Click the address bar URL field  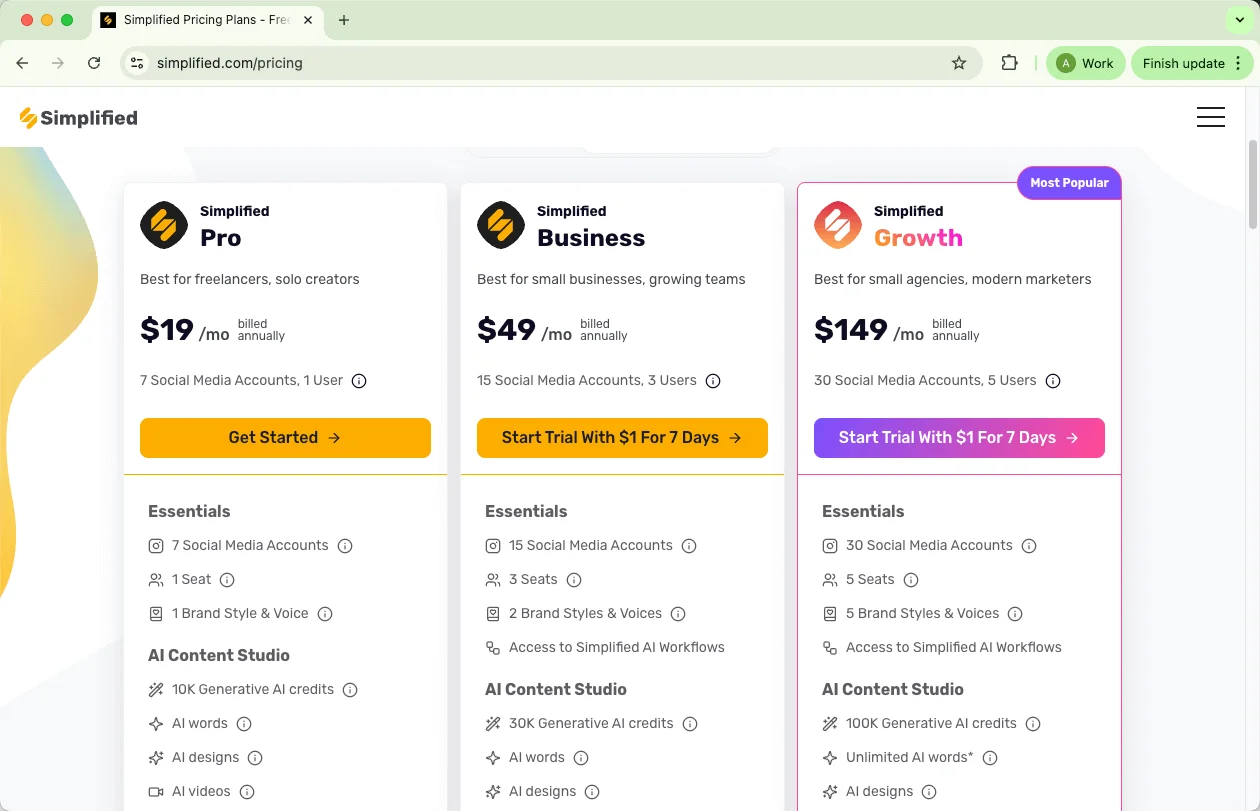[540, 63]
